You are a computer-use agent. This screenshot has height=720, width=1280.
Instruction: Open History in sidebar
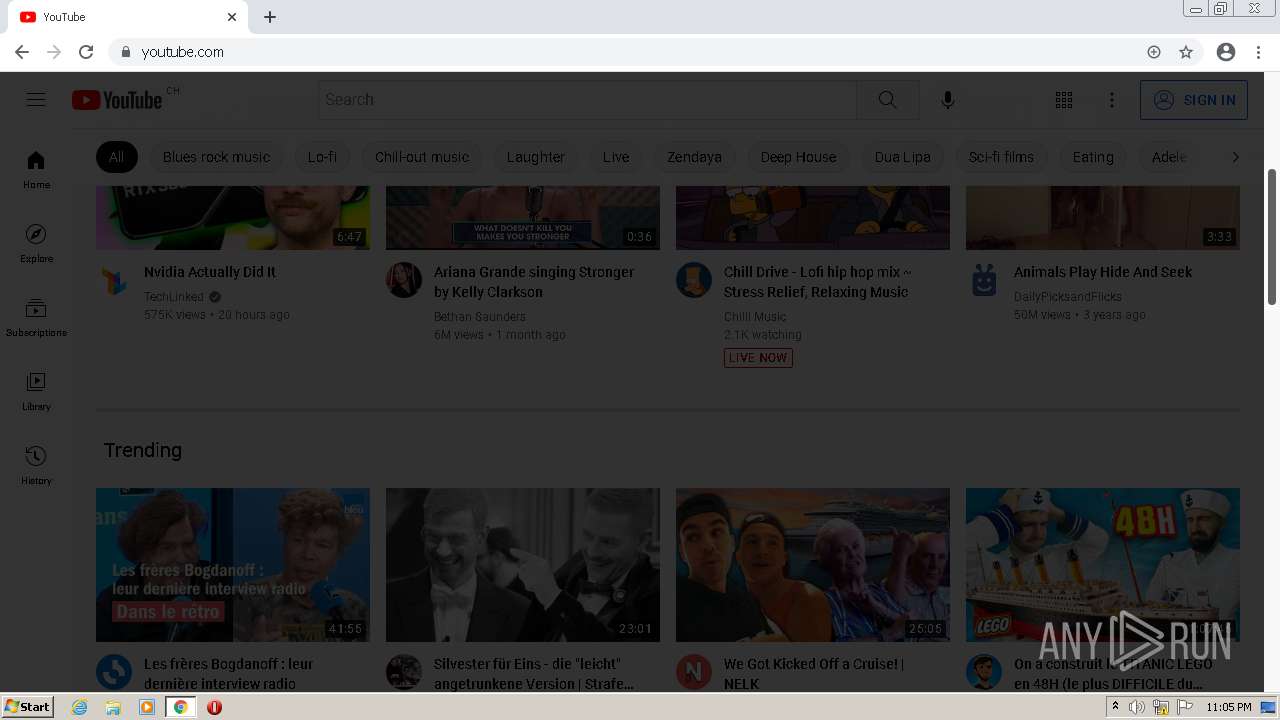36,465
